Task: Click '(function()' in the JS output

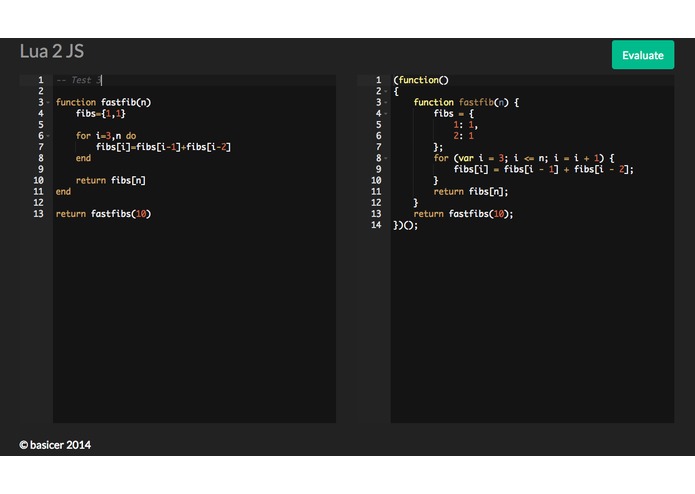Action: pyautogui.click(x=421, y=80)
